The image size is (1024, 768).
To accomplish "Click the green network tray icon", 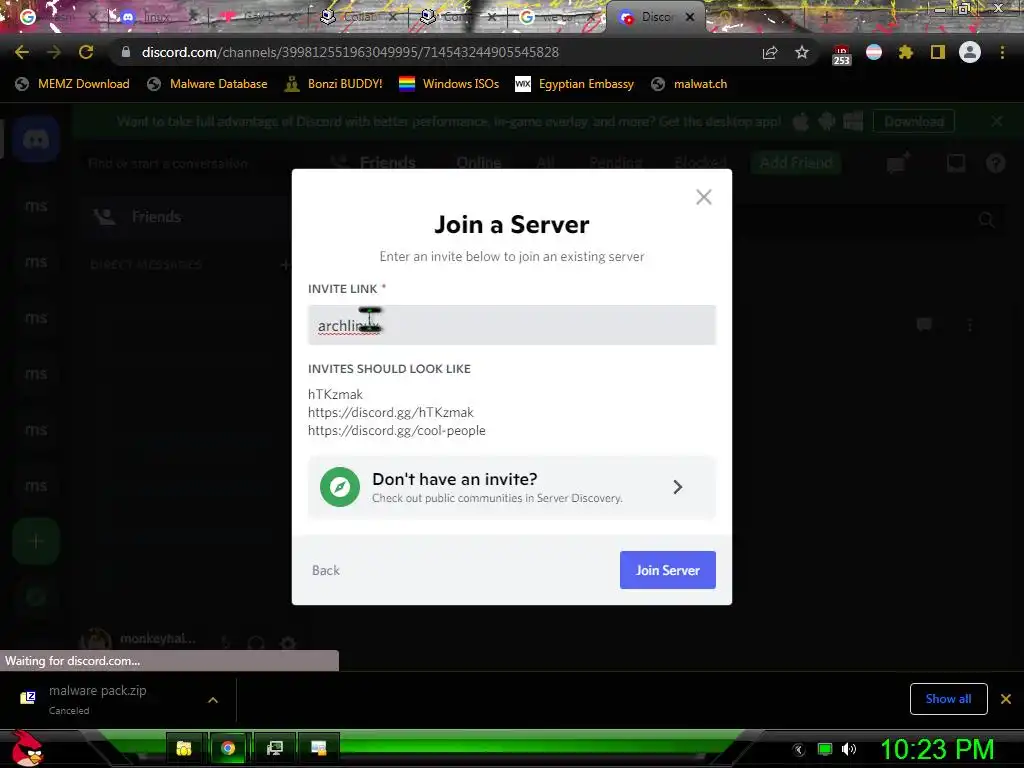I will (x=825, y=749).
